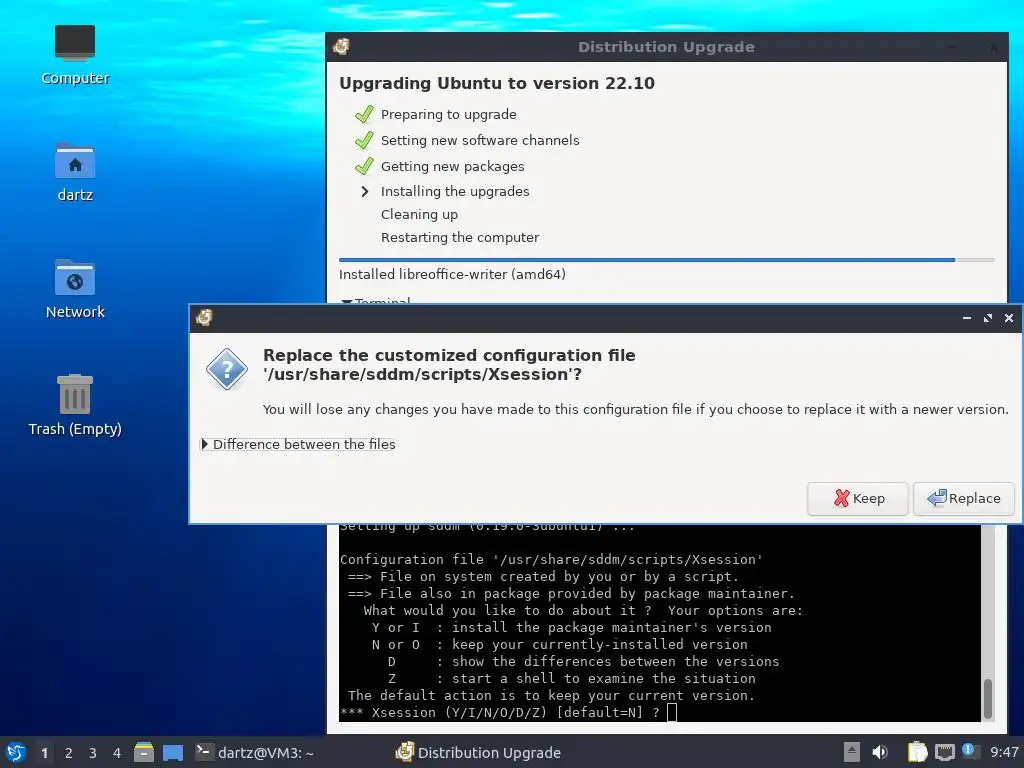The width and height of the screenshot is (1024, 768).
Task: Close the configuration file dialog
Action: coord(1008,318)
